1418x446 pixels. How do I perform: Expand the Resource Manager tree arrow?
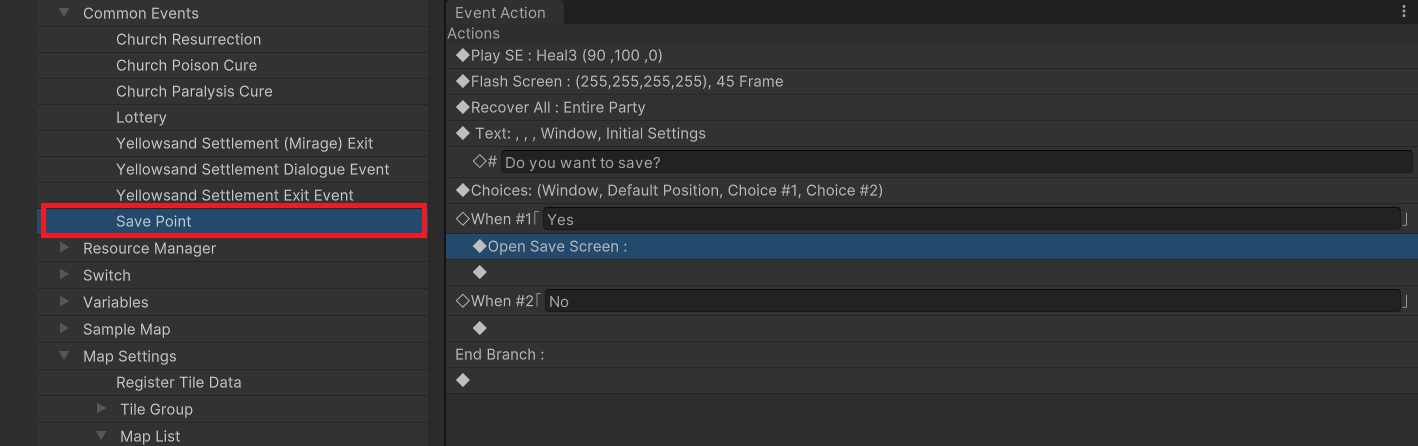64,248
